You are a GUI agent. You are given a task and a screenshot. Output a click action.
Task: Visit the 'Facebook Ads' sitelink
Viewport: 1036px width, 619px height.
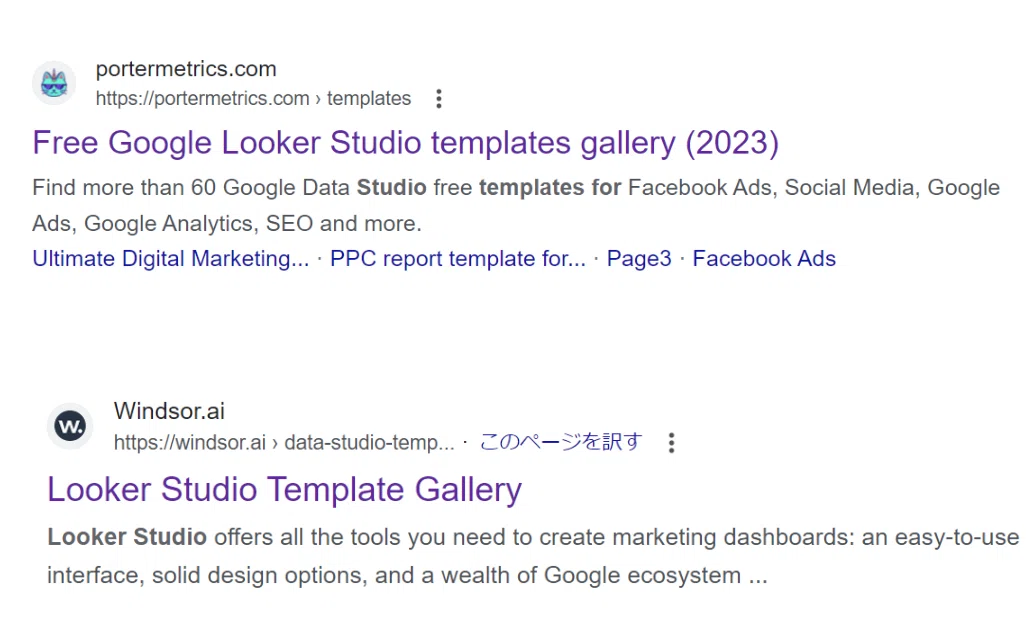point(764,258)
